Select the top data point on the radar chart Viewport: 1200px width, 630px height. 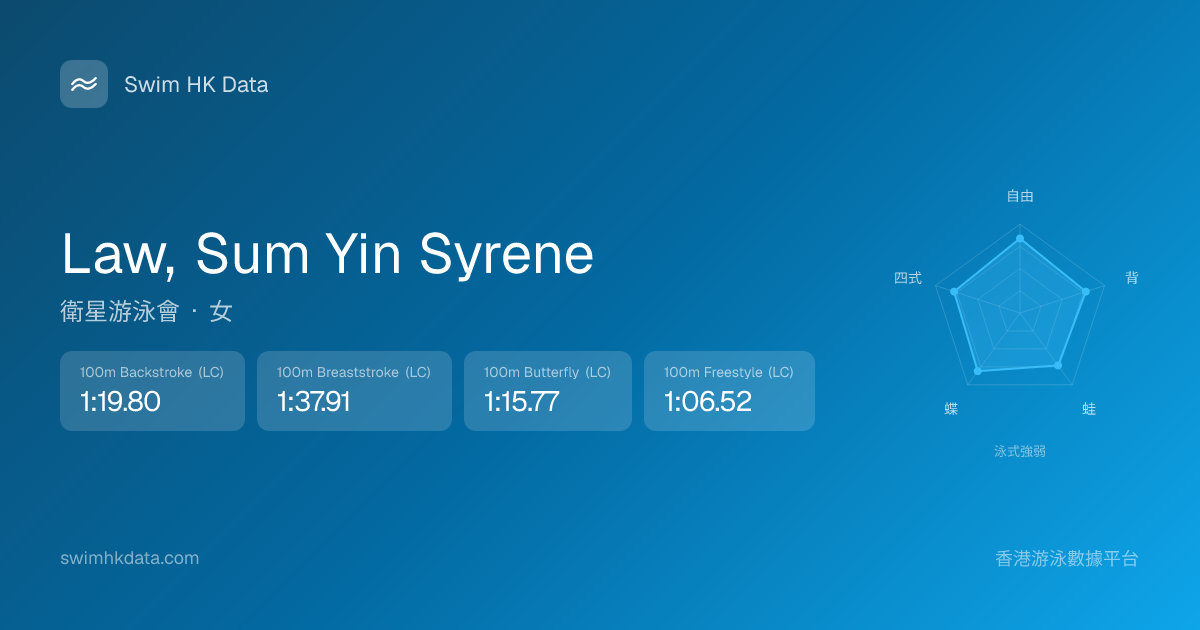click(1020, 238)
